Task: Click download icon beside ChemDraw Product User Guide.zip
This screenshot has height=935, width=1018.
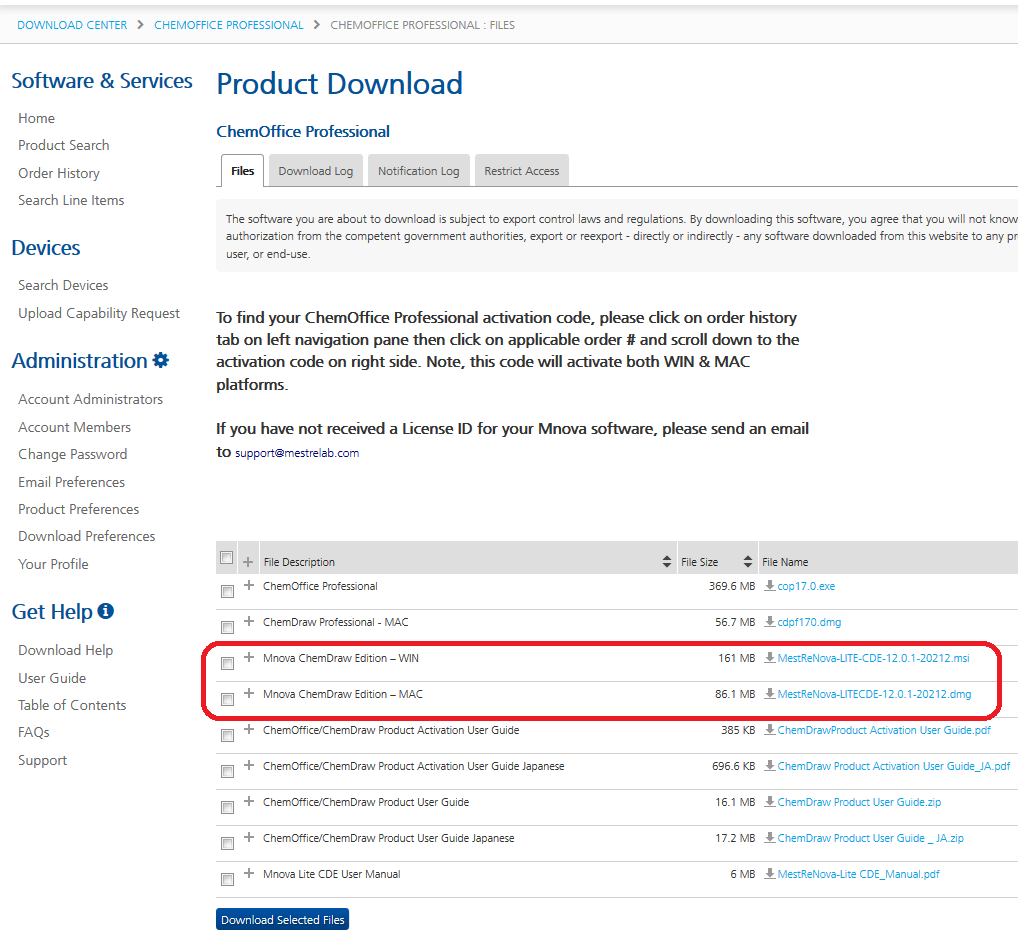Action: (769, 802)
